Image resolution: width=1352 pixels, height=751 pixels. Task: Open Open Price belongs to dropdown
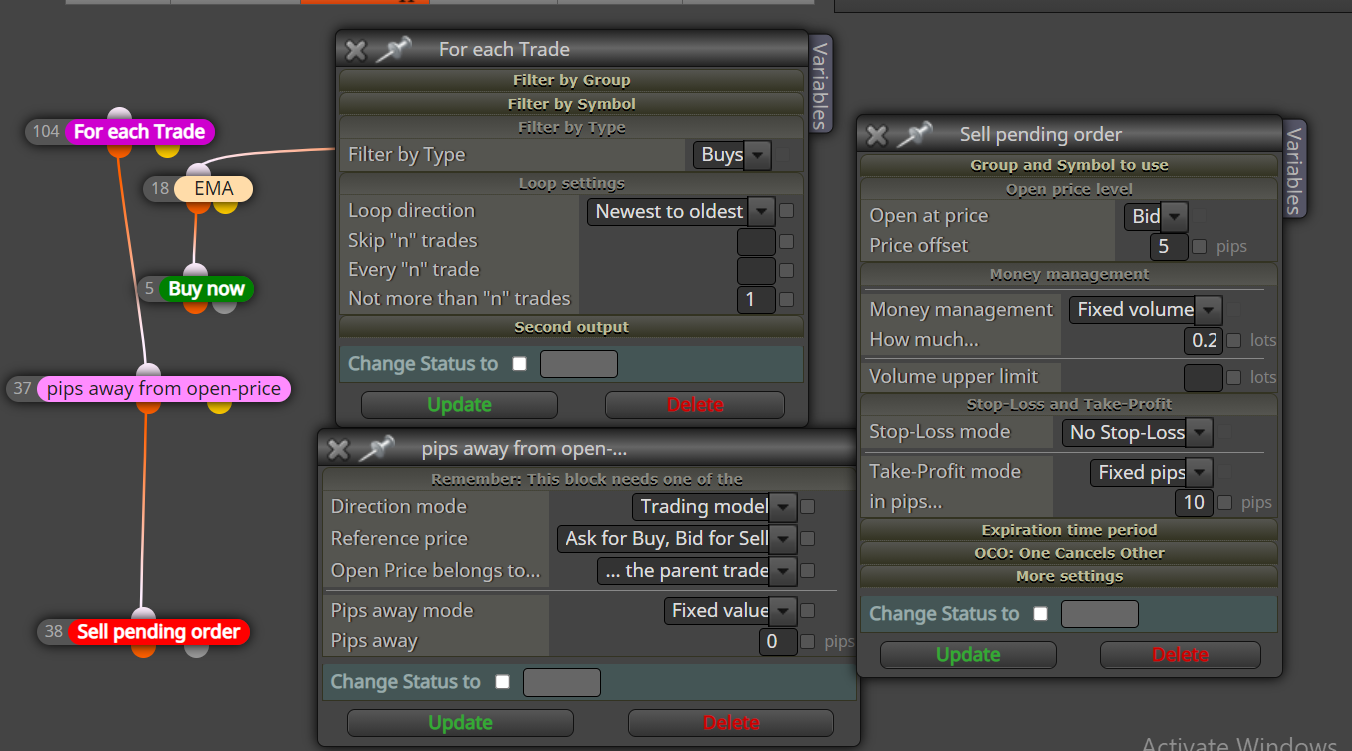click(697, 571)
